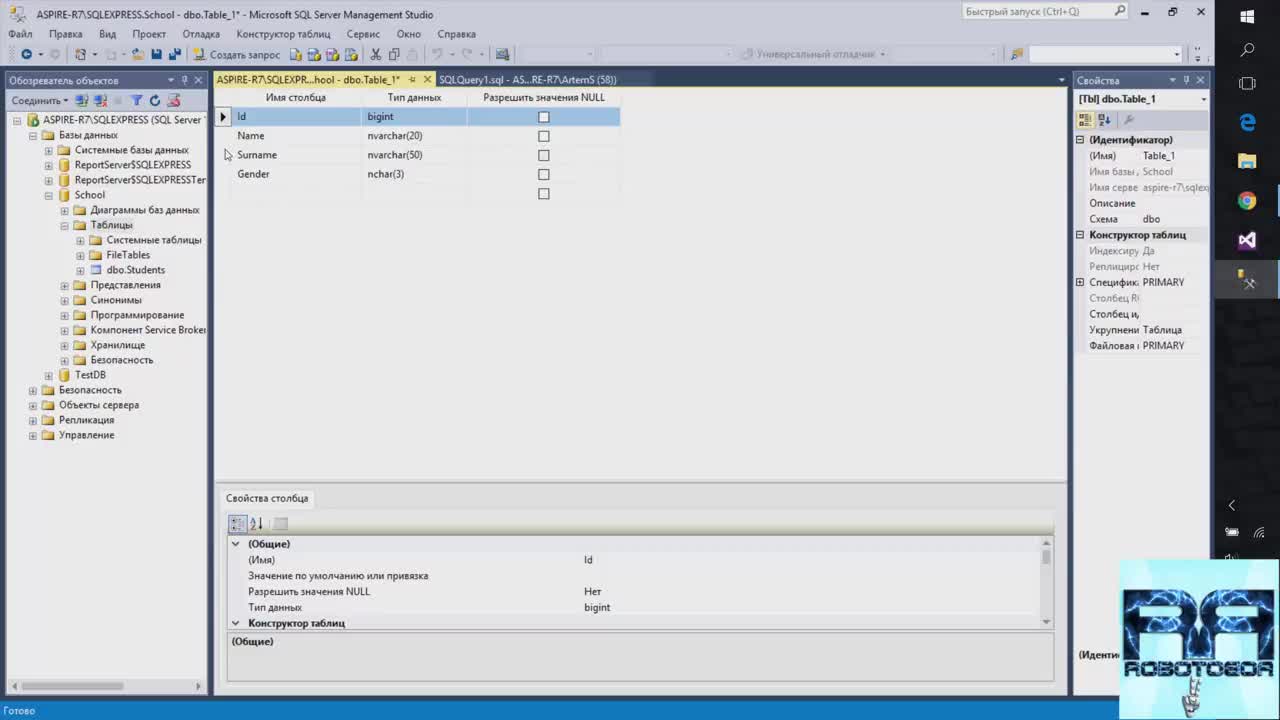This screenshot has height=720, width=1280.
Task: Collapse the Таблицы folder
Action: [64, 225]
